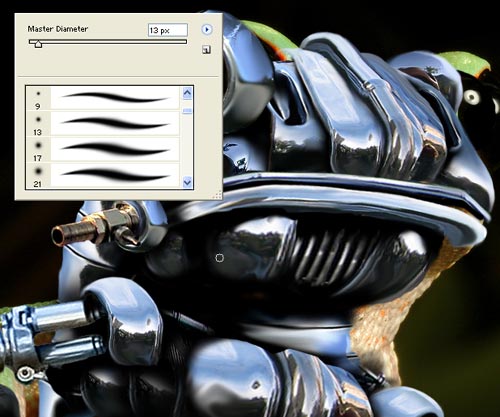This screenshot has height=417, width=500.
Task: Click the Master Diameter label
Action: [x=58, y=29]
